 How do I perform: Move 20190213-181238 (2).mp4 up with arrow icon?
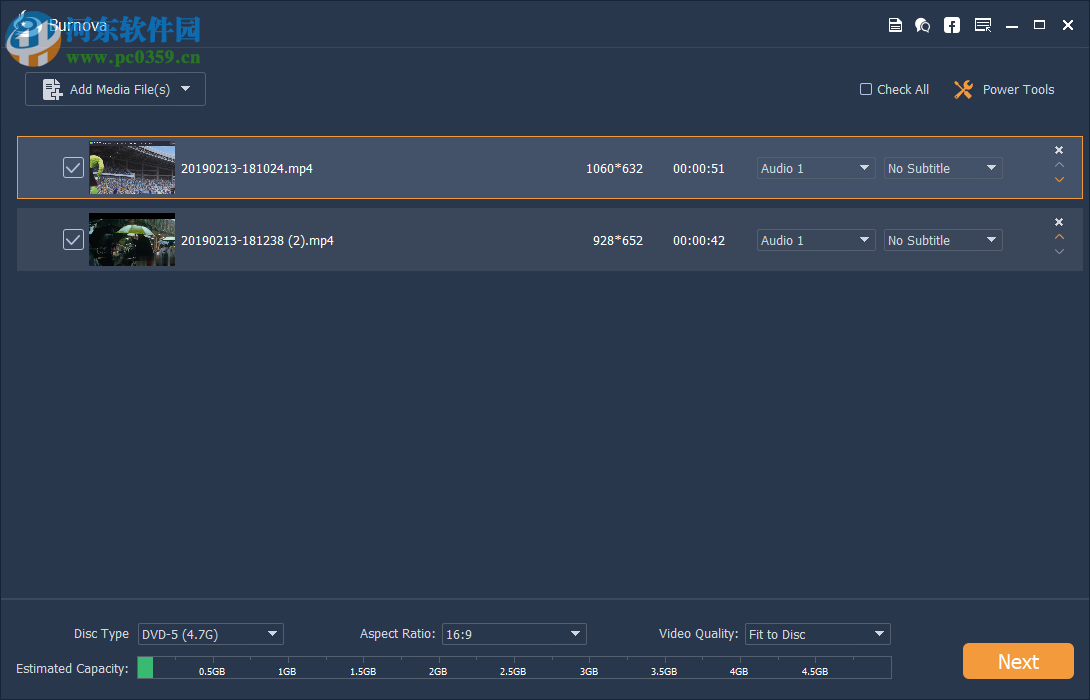point(1059,237)
